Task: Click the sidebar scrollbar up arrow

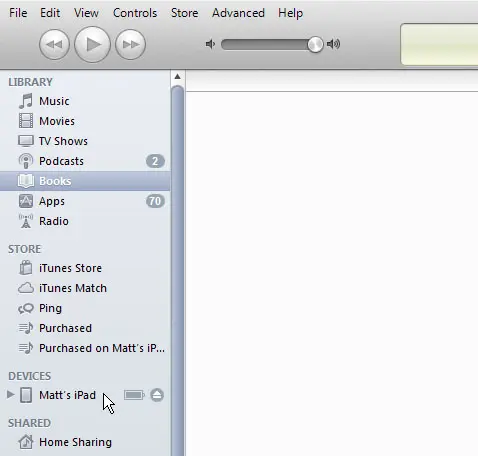Action: (178, 77)
